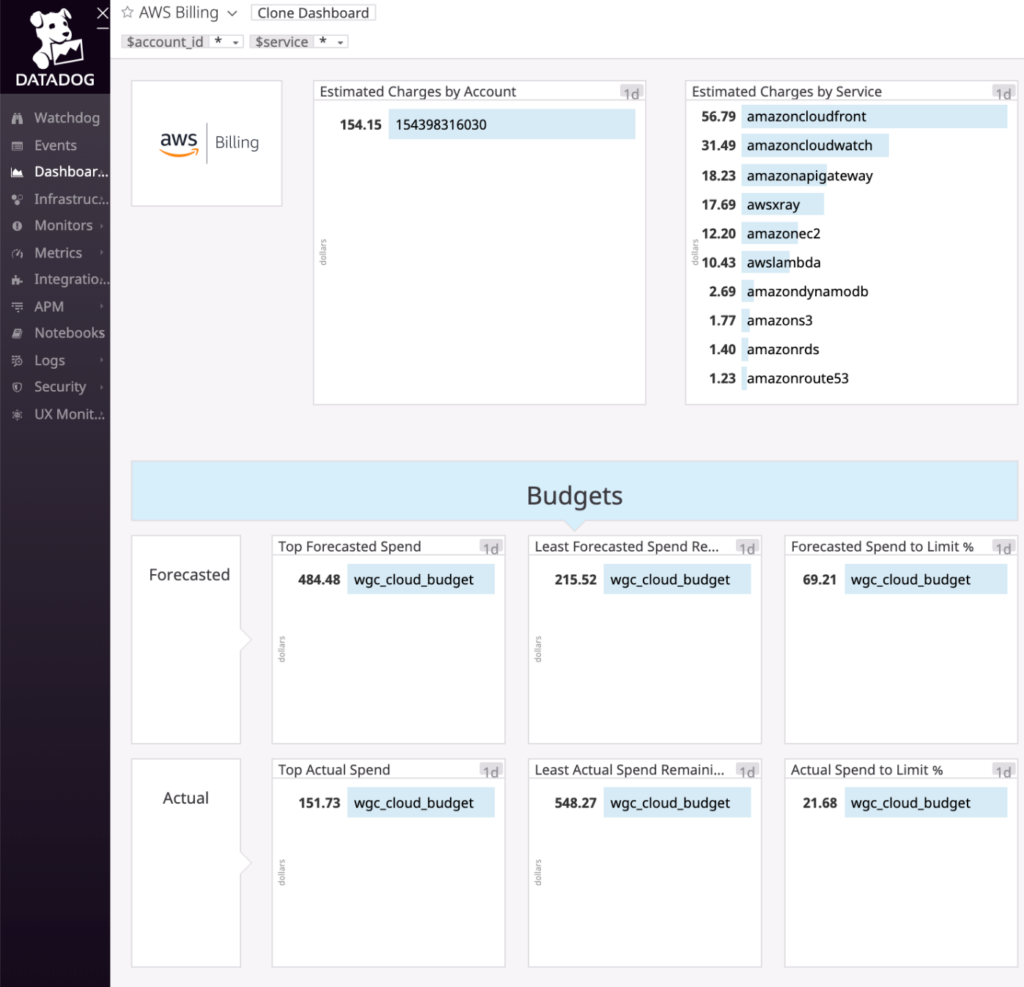Click the Integrations puzzle icon

click(17, 280)
